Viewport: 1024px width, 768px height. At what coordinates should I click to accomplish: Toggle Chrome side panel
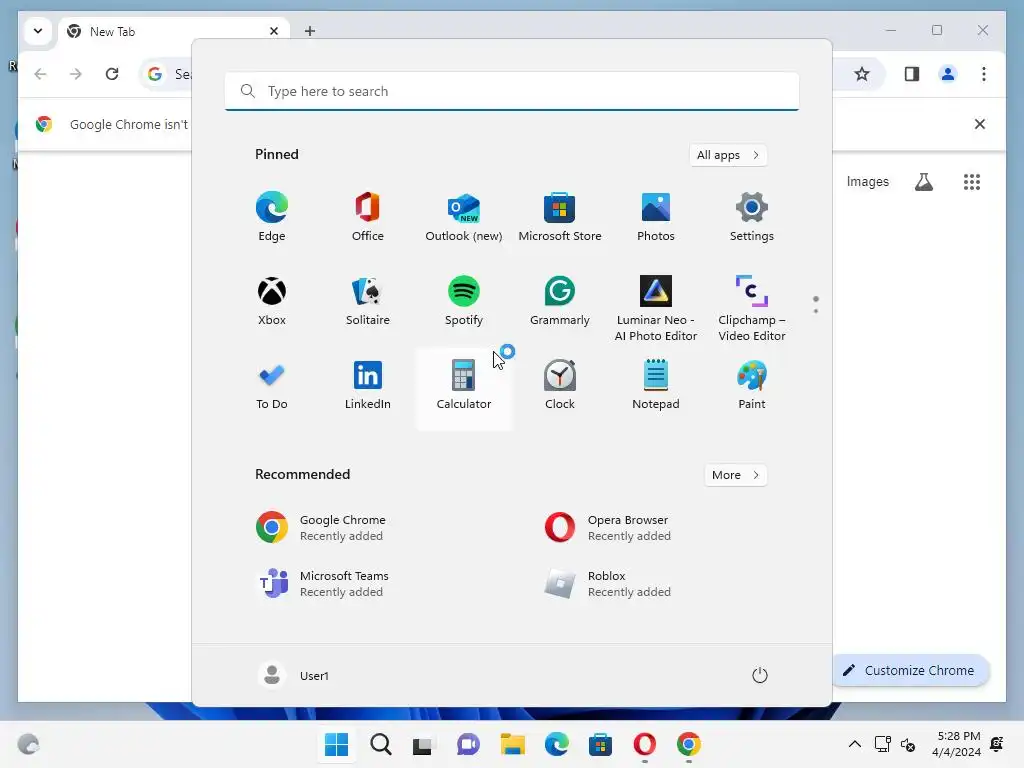tap(912, 74)
